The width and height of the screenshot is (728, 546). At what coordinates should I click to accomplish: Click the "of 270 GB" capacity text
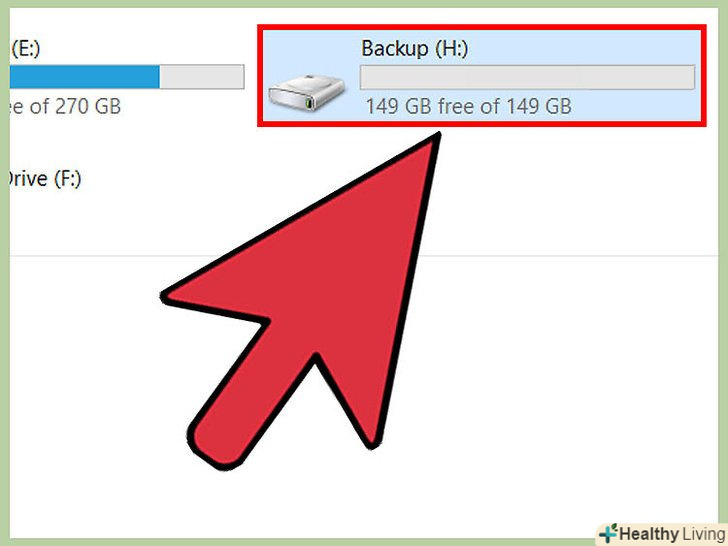(75, 106)
